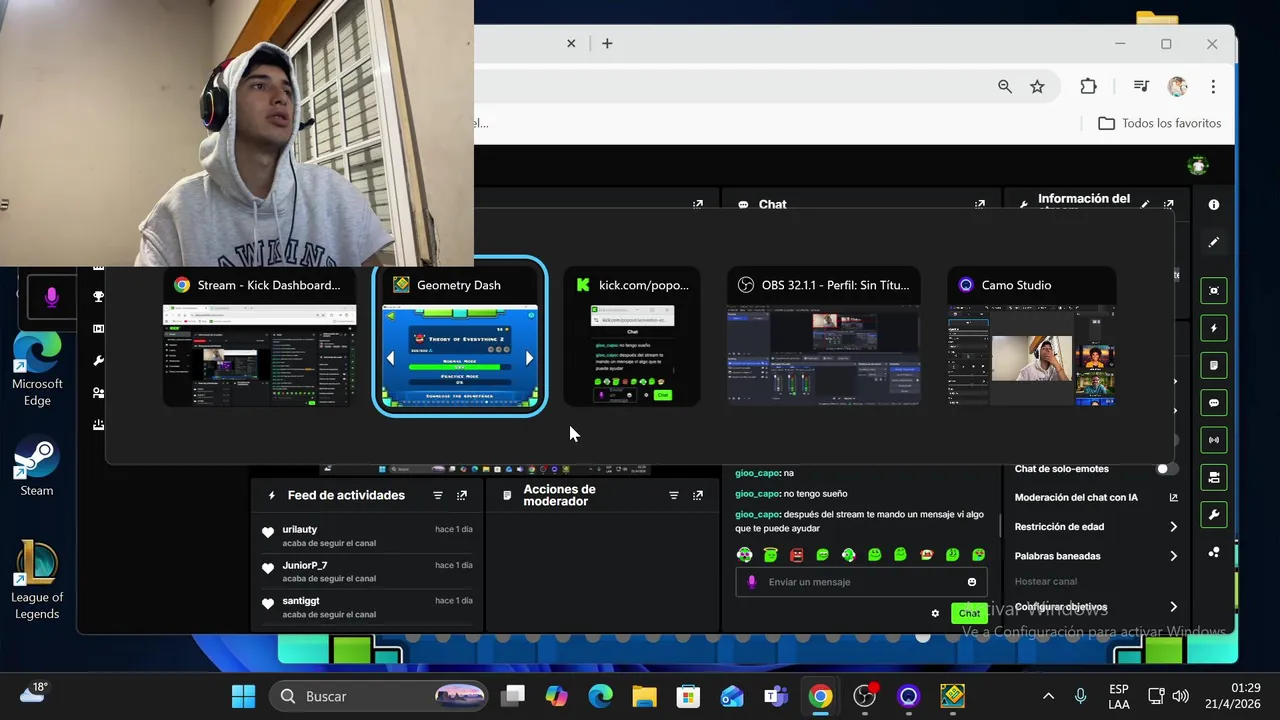Open Chrome three-dot menu
Viewport: 1280px width, 720px height.
[x=1213, y=87]
